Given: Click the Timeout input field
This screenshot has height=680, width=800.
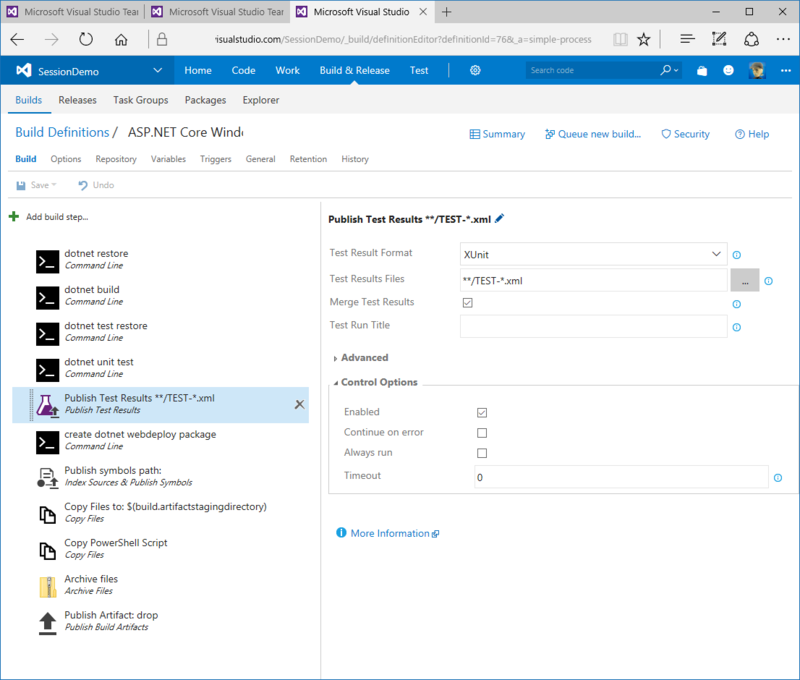Looking at the screenshot, I should pos(621,477).
